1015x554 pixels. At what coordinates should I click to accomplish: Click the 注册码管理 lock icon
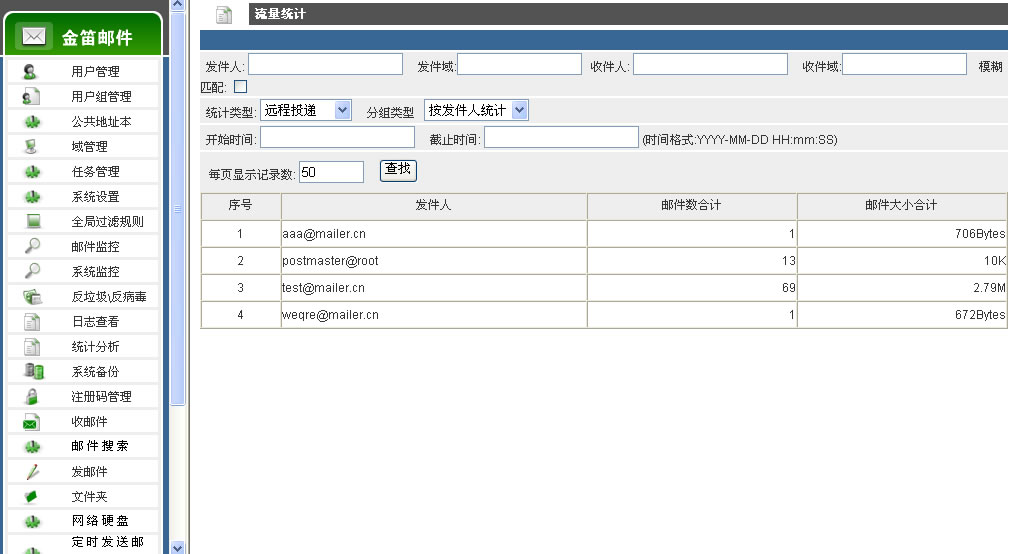(31, 396)
